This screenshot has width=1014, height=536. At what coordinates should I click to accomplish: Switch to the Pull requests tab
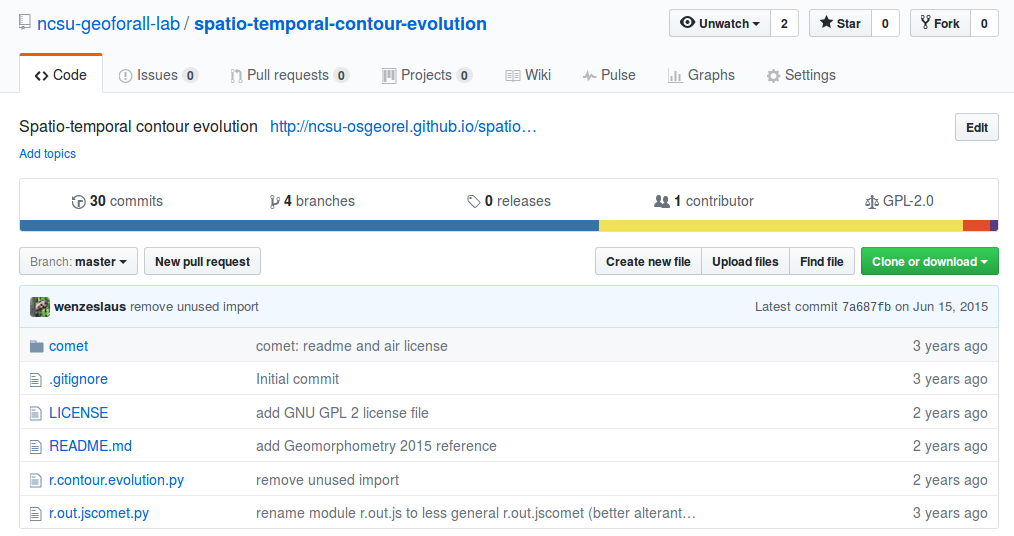289,76
